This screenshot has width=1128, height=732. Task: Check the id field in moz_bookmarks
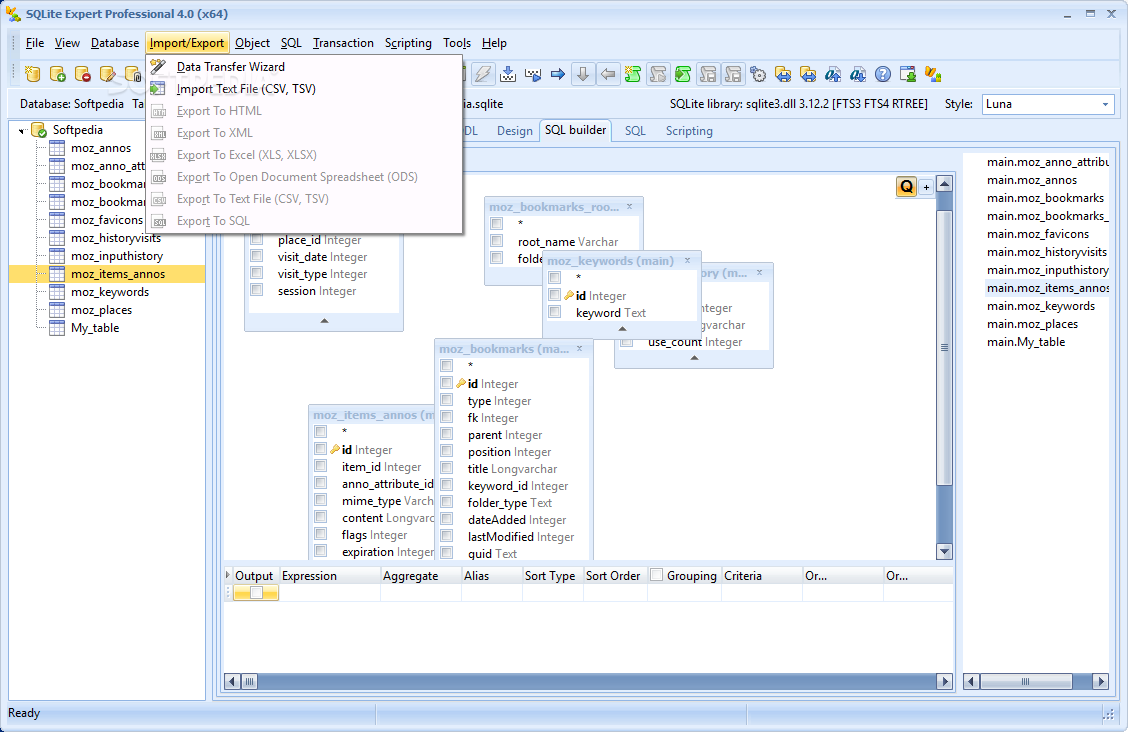pyautogui.click(x=447, y=383)
